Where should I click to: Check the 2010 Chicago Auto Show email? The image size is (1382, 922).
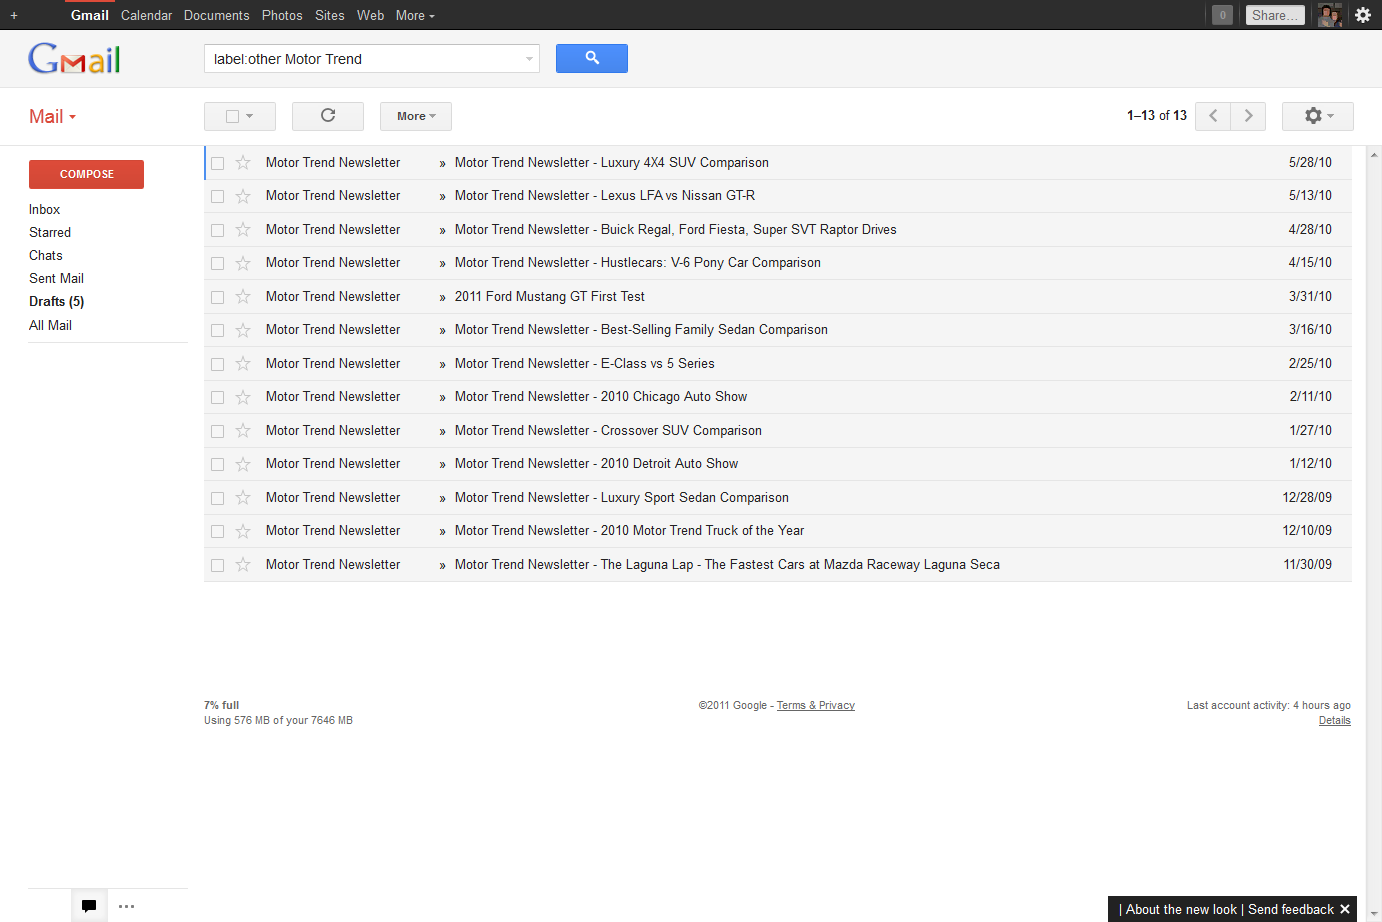click(217, 397)
